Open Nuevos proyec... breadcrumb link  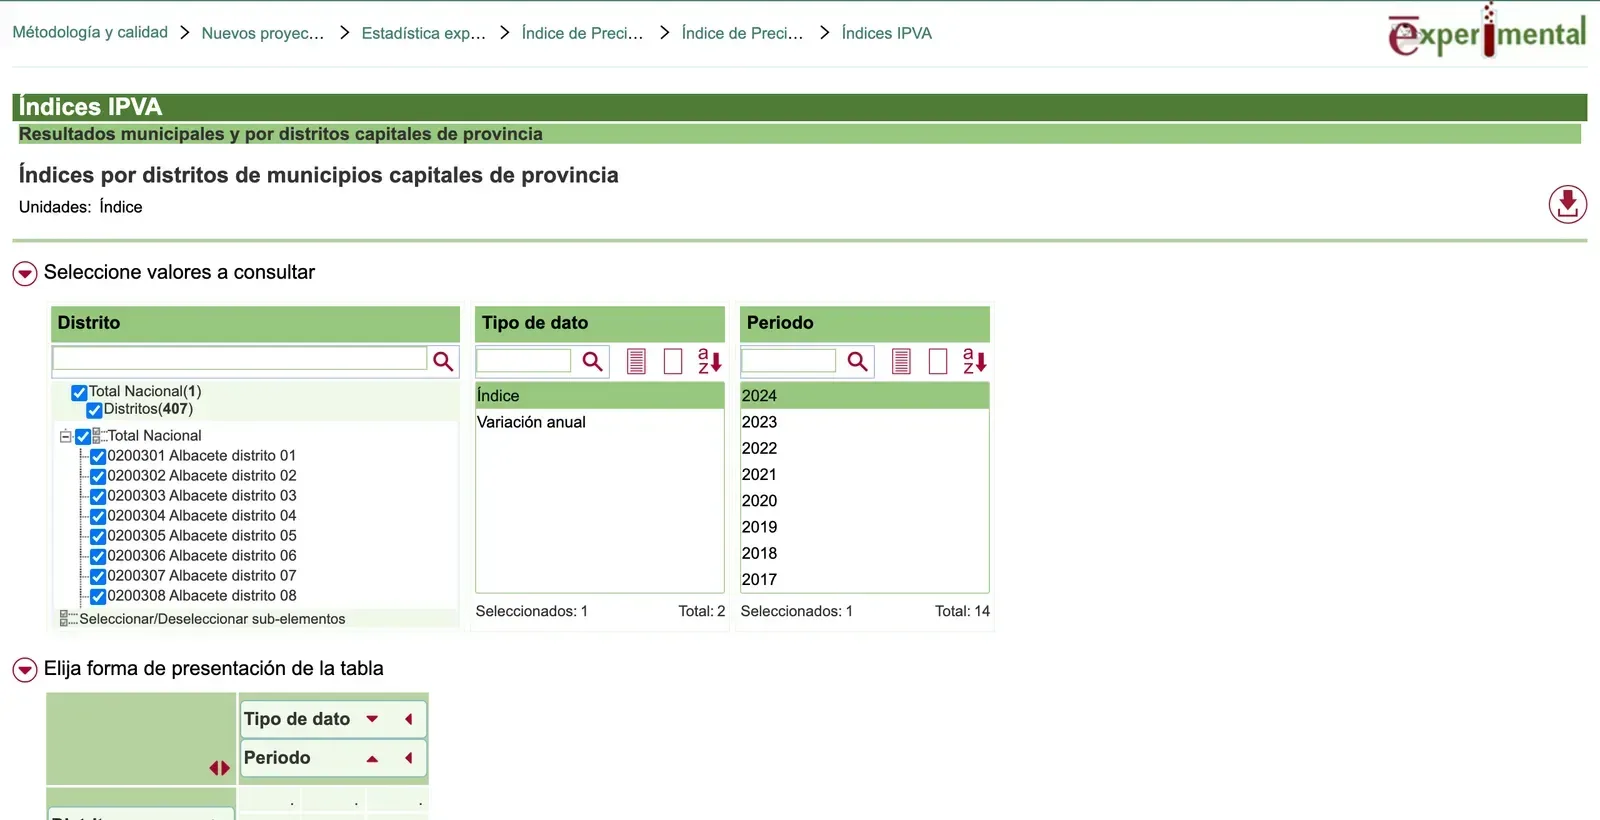pyautogui.click(x=263, y=33)
